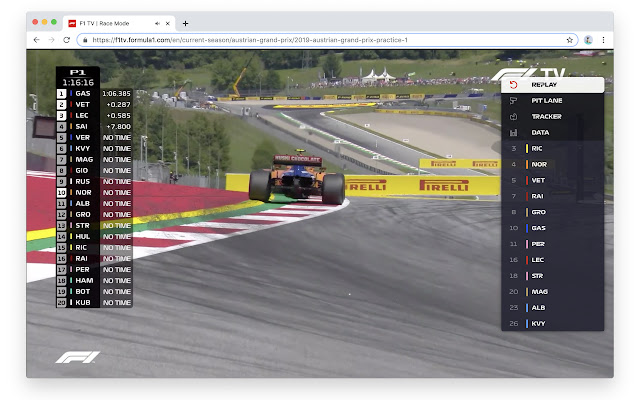Open the TRACKER view
This screenshot has height=400, width=640.
pyautogui.click(x=553, y=117)
